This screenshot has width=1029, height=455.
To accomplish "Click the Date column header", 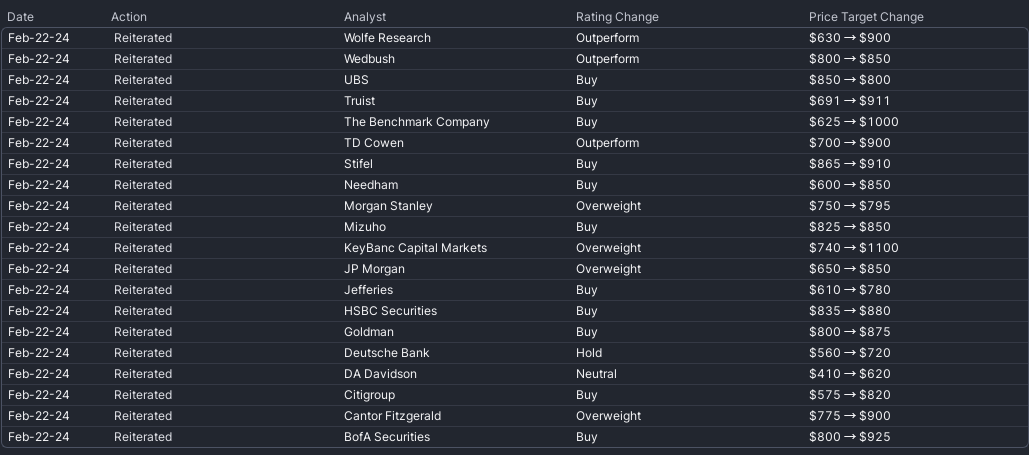I will 20,17.
